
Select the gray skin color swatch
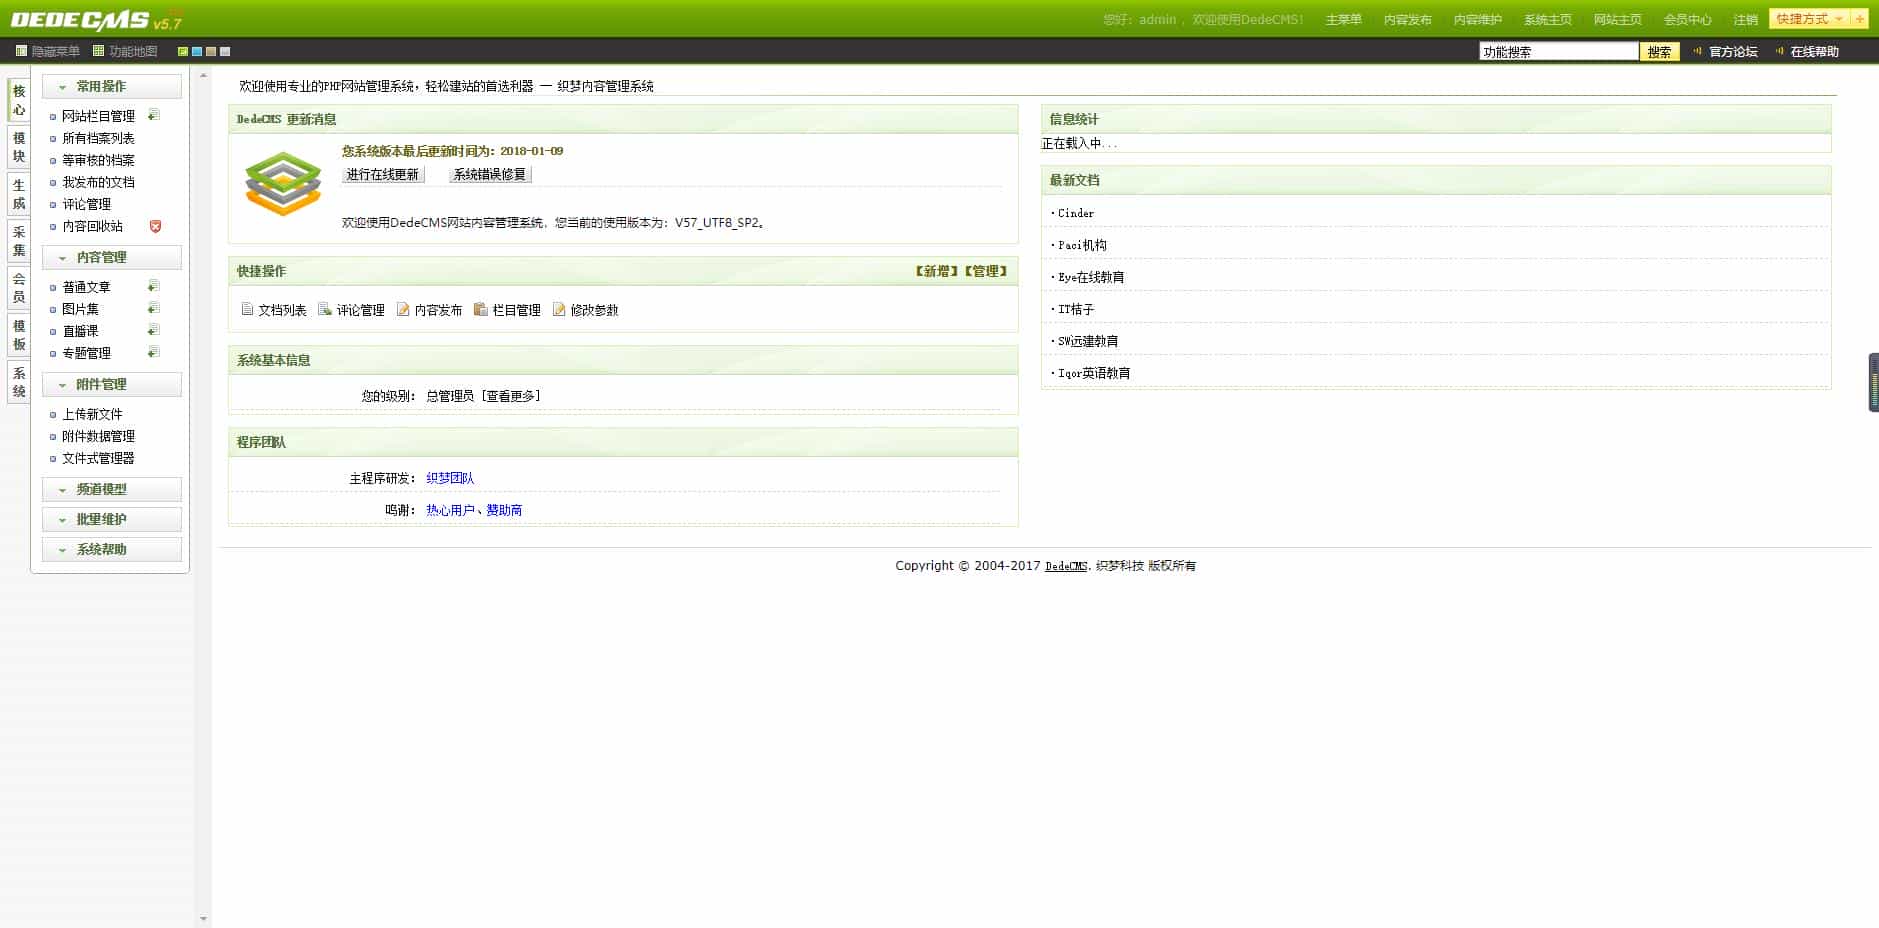click(225, 51)
